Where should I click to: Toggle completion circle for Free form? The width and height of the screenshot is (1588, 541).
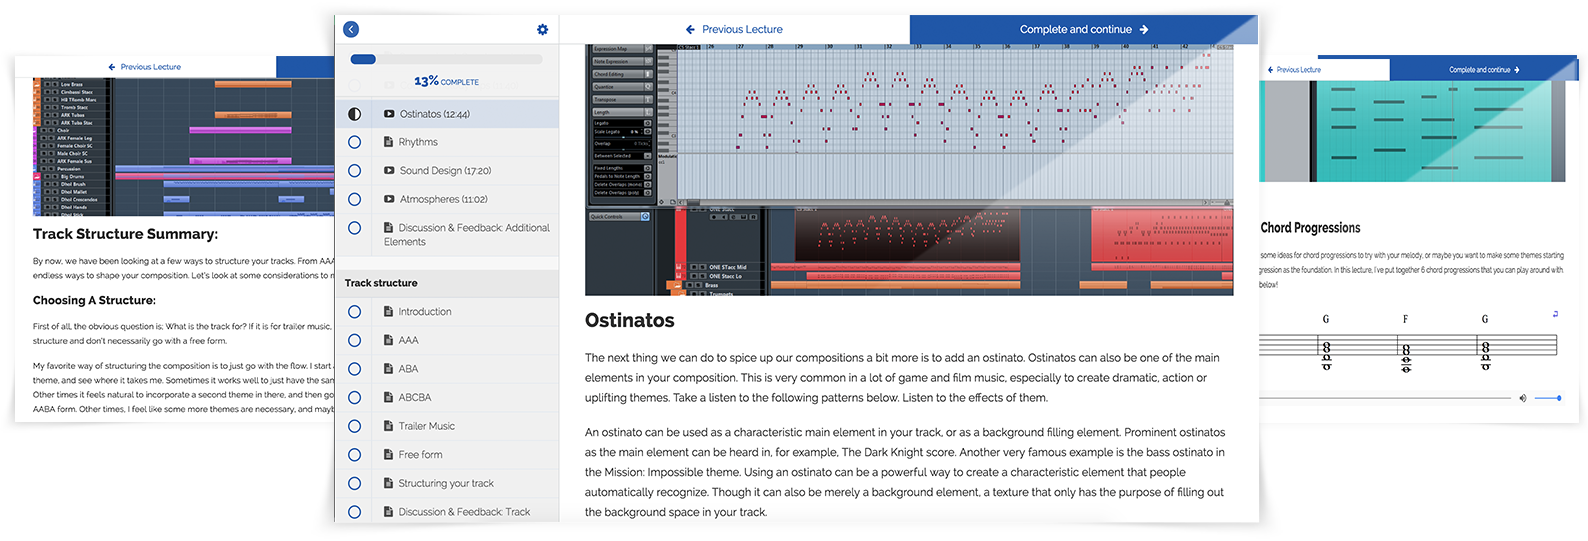[354, 454]
